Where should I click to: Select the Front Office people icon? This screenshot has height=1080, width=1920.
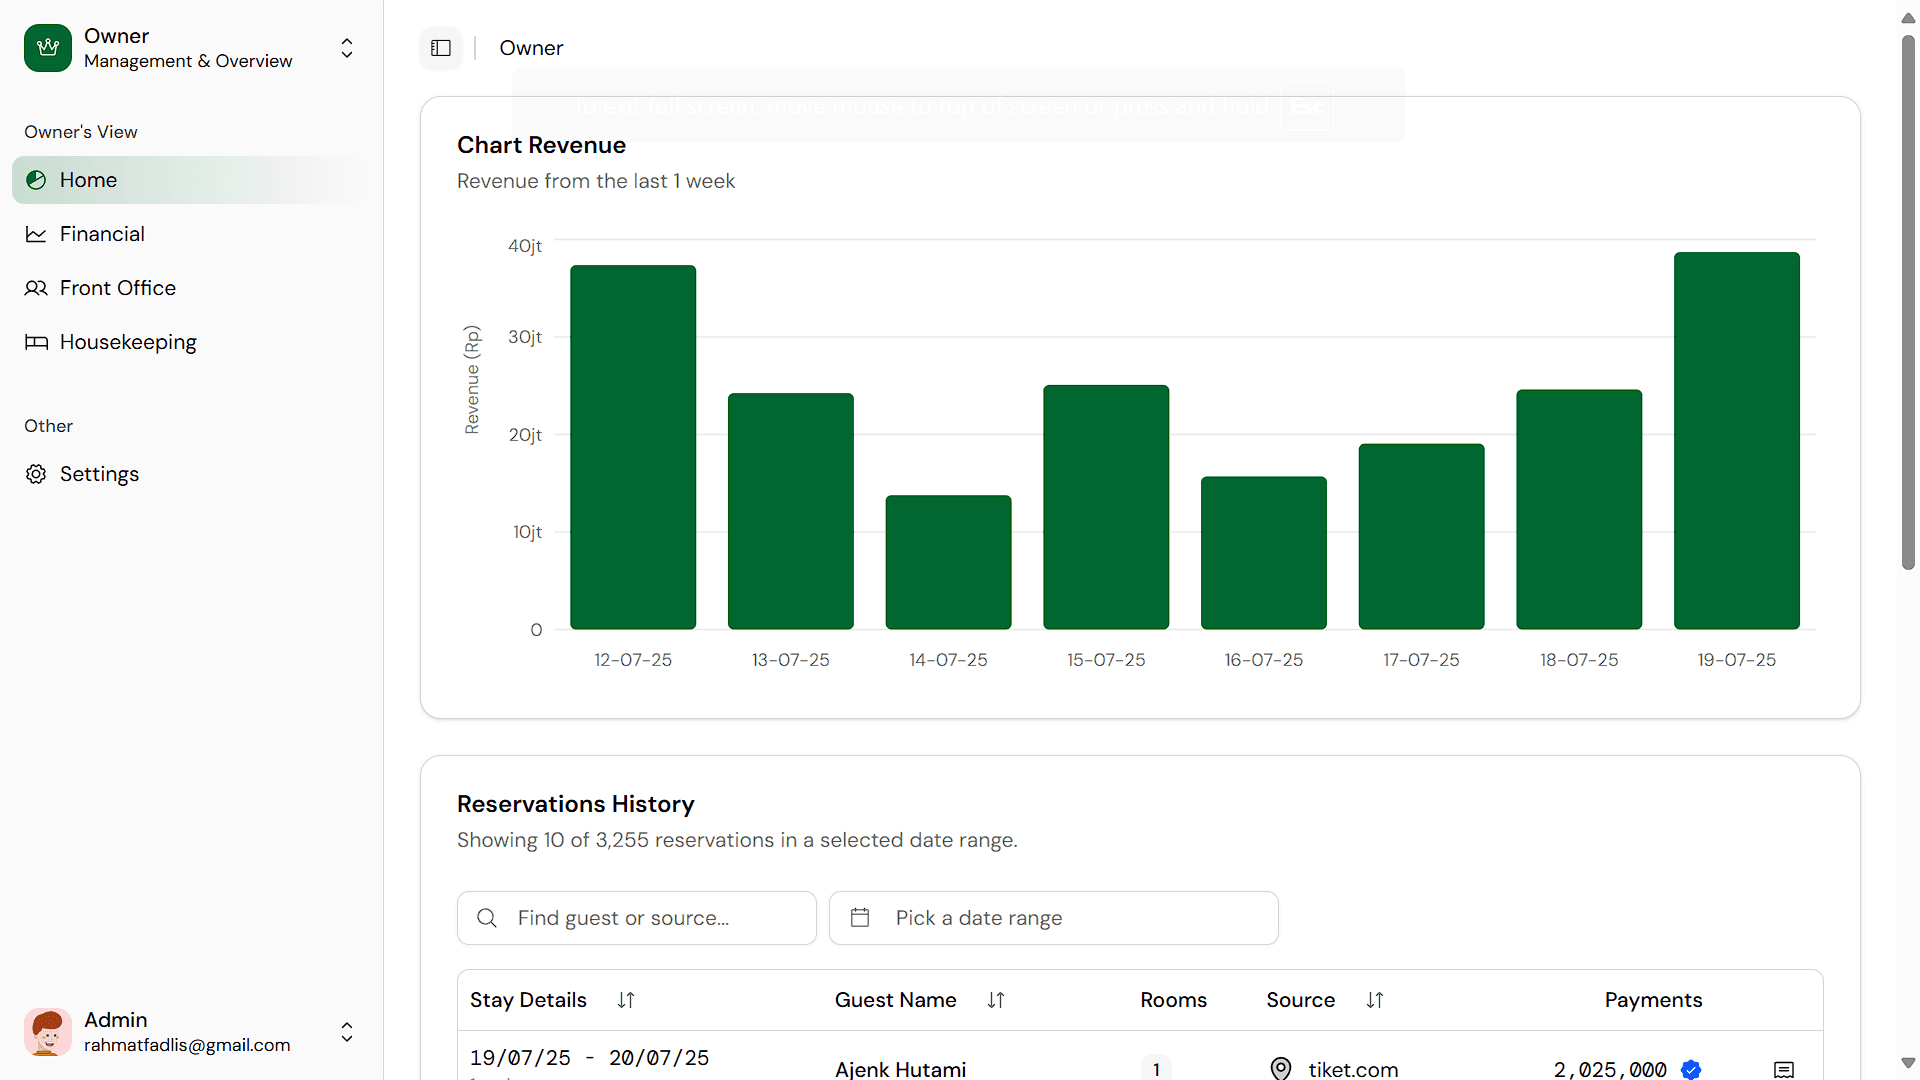[36, 288]
